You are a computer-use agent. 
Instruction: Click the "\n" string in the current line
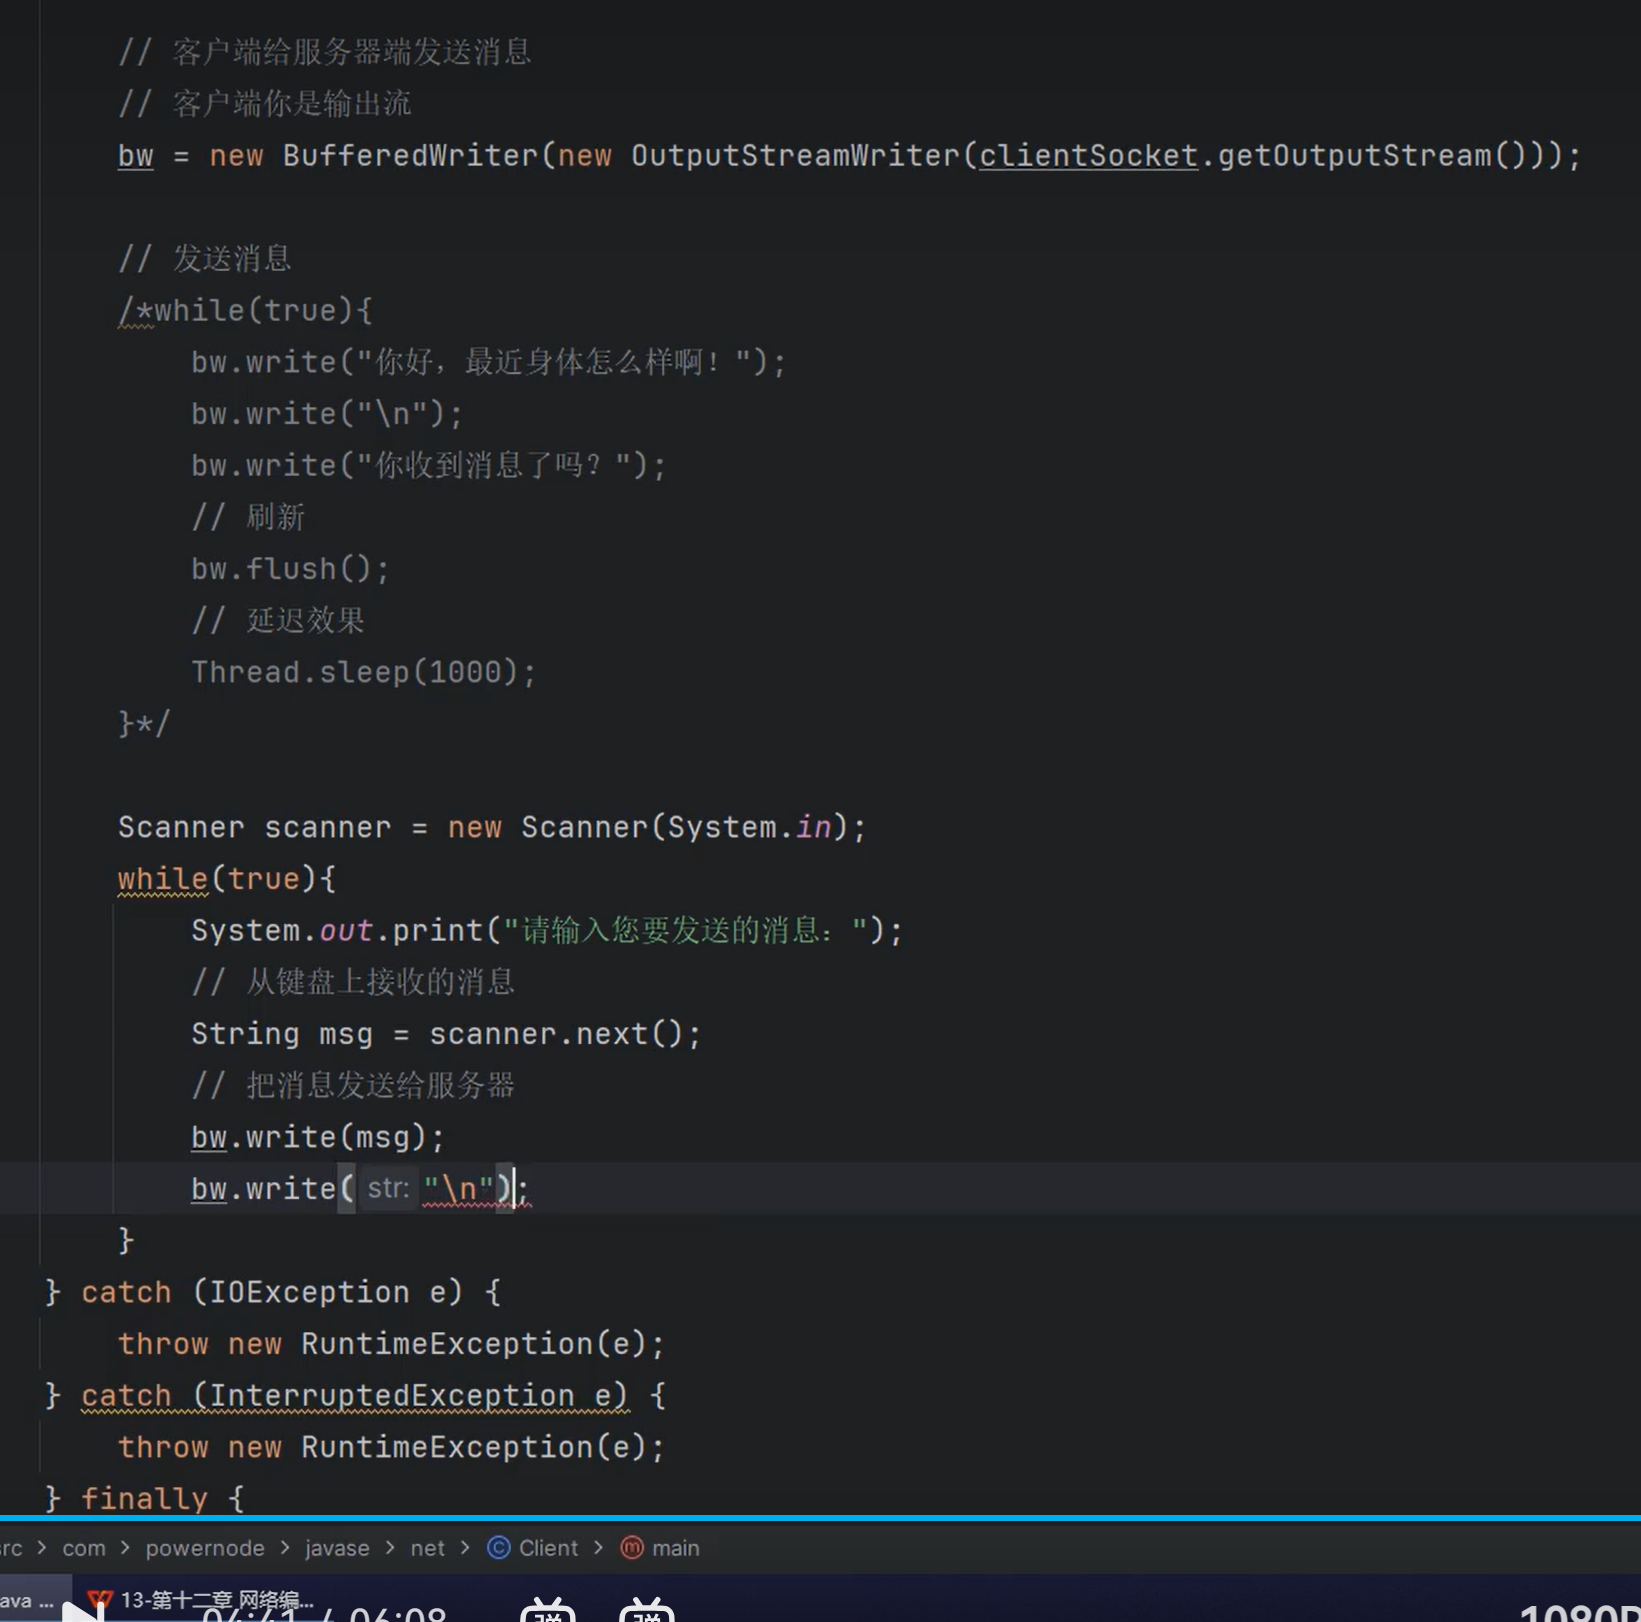tap(459, 1189)
